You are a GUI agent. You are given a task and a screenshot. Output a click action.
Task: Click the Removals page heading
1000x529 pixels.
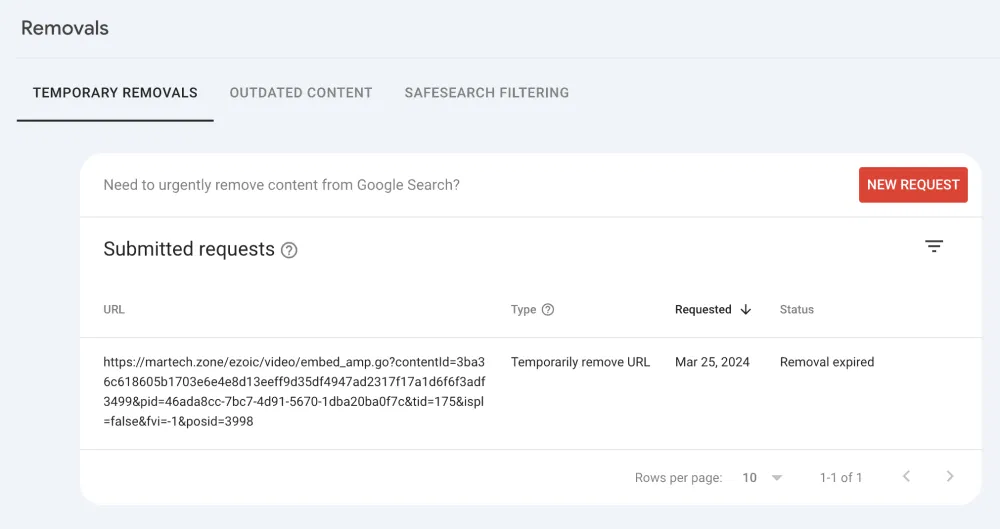point(65,28)
